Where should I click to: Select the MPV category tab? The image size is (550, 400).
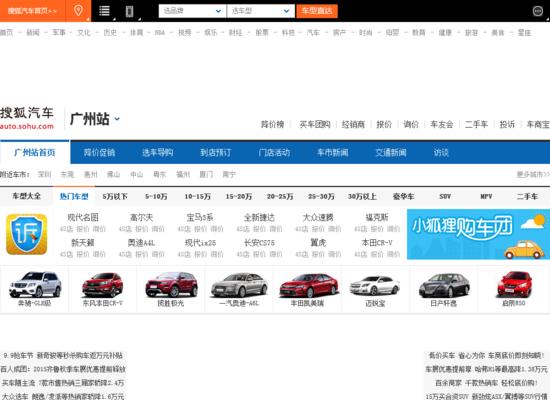click(x=486, y=196)
